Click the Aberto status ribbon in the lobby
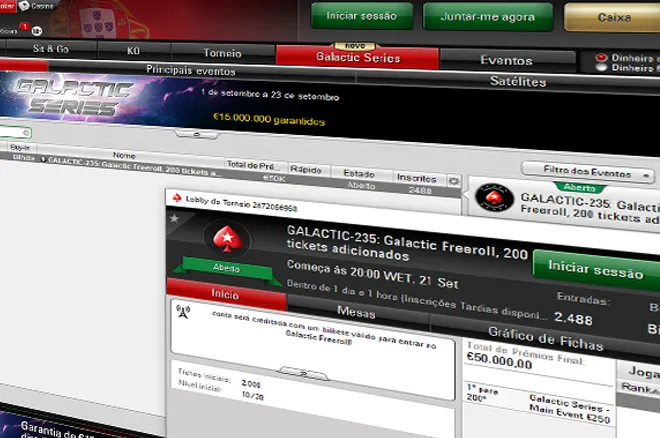Viewport: 660px width, 438px height. [226, 268]
